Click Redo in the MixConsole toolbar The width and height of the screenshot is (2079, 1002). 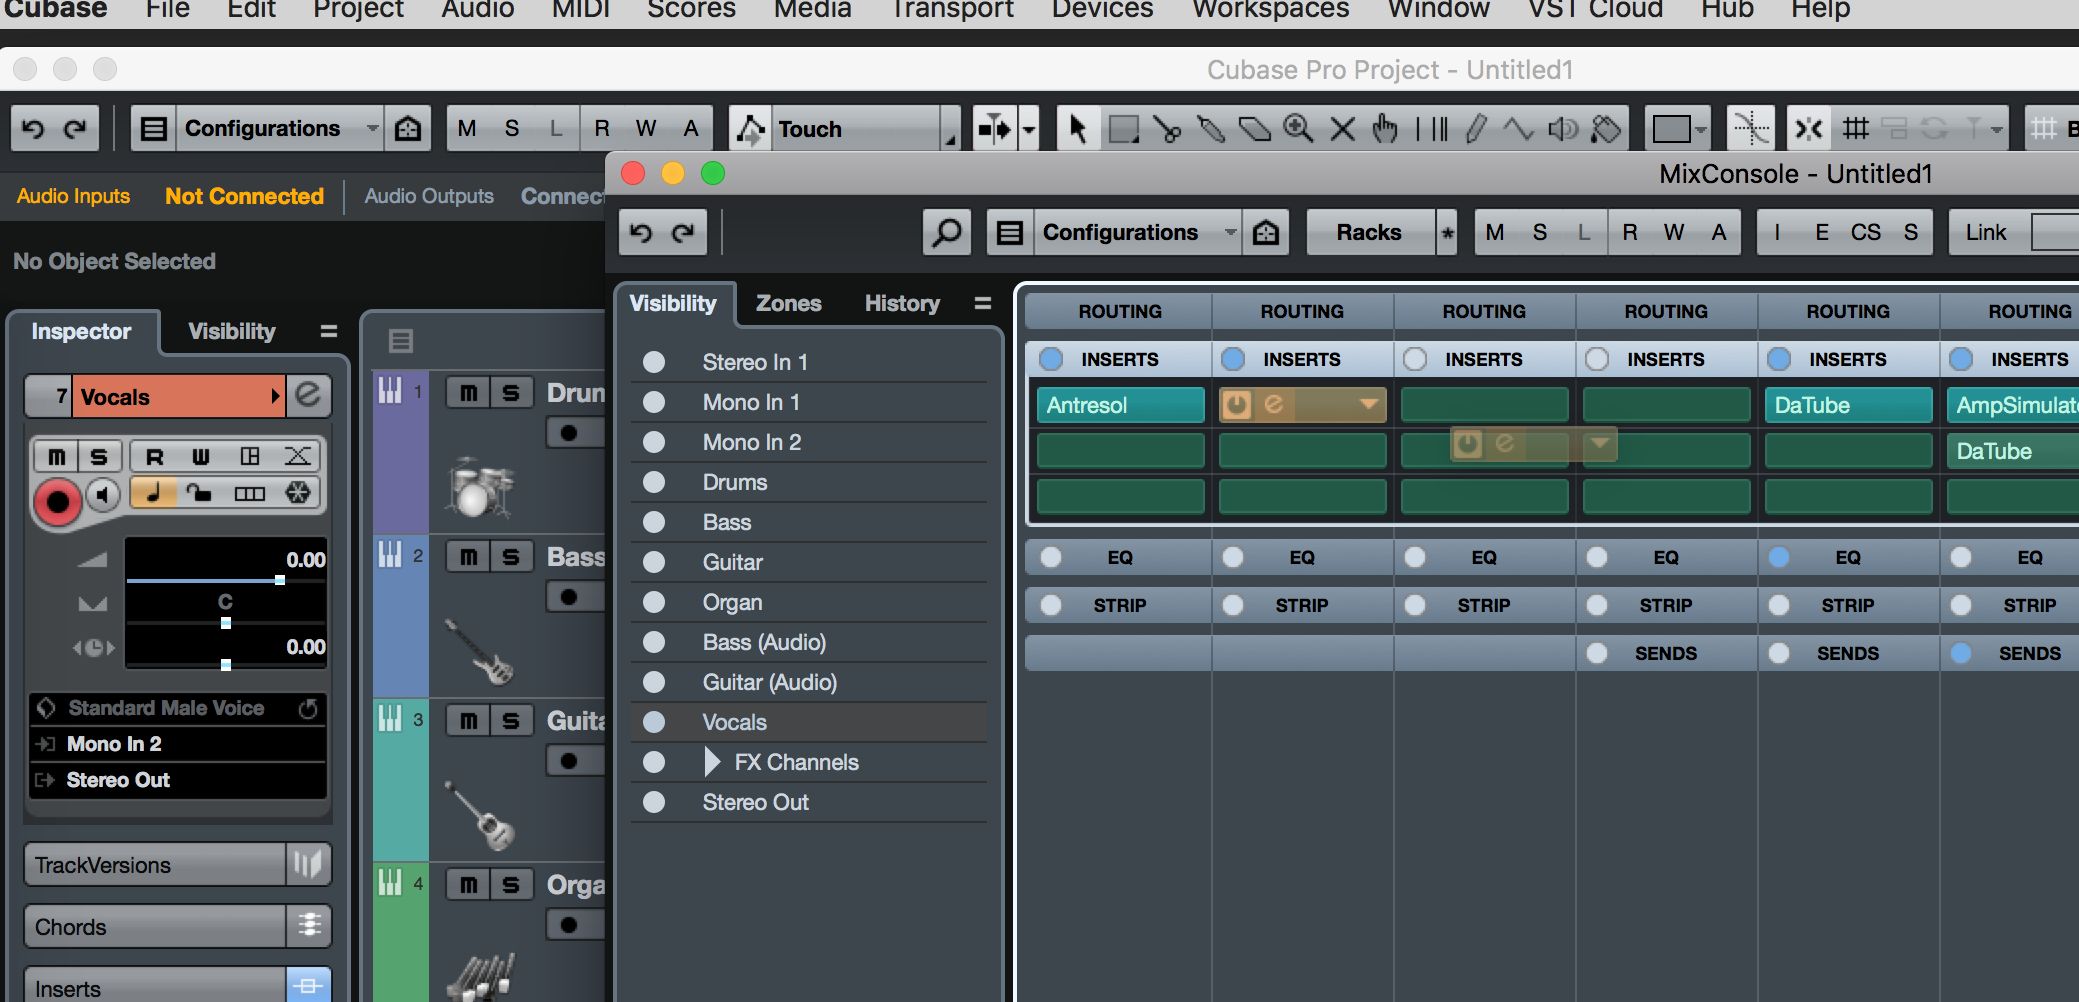coord(684,233)
